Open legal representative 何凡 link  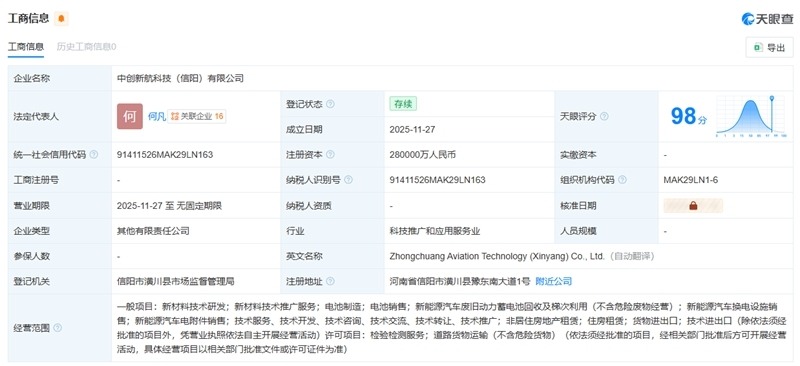tap(157, 116)
